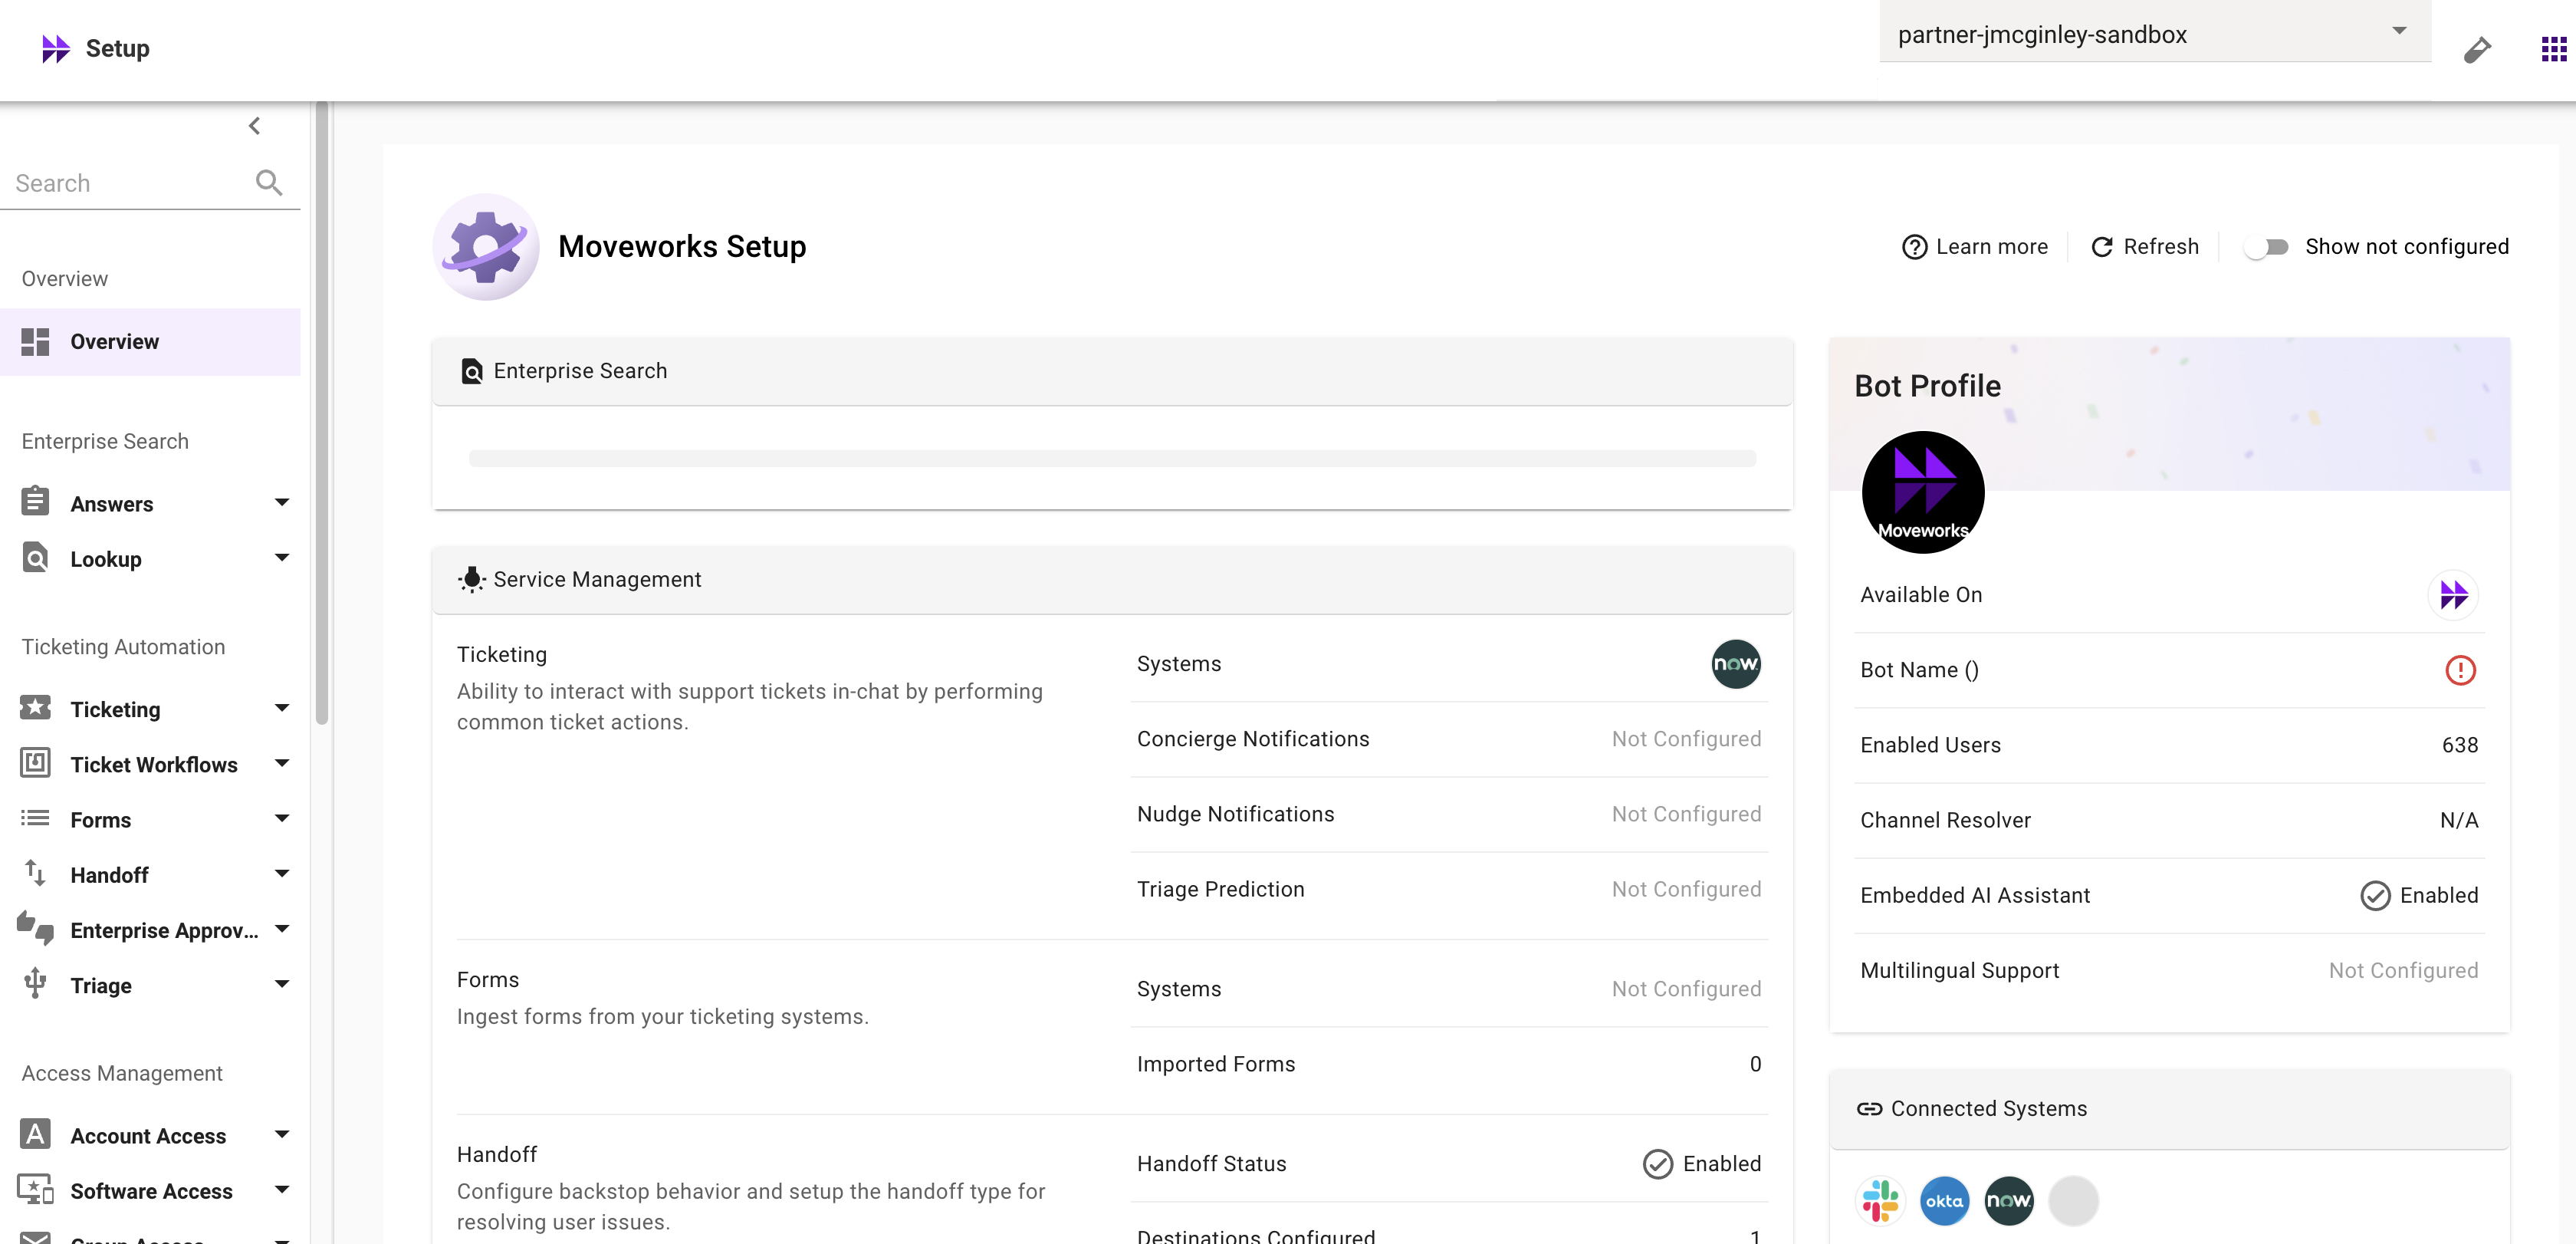Open Ticket Workflows in sidebar
Viewport: 2576px width, 1244px height.
[x=154, y=764]
